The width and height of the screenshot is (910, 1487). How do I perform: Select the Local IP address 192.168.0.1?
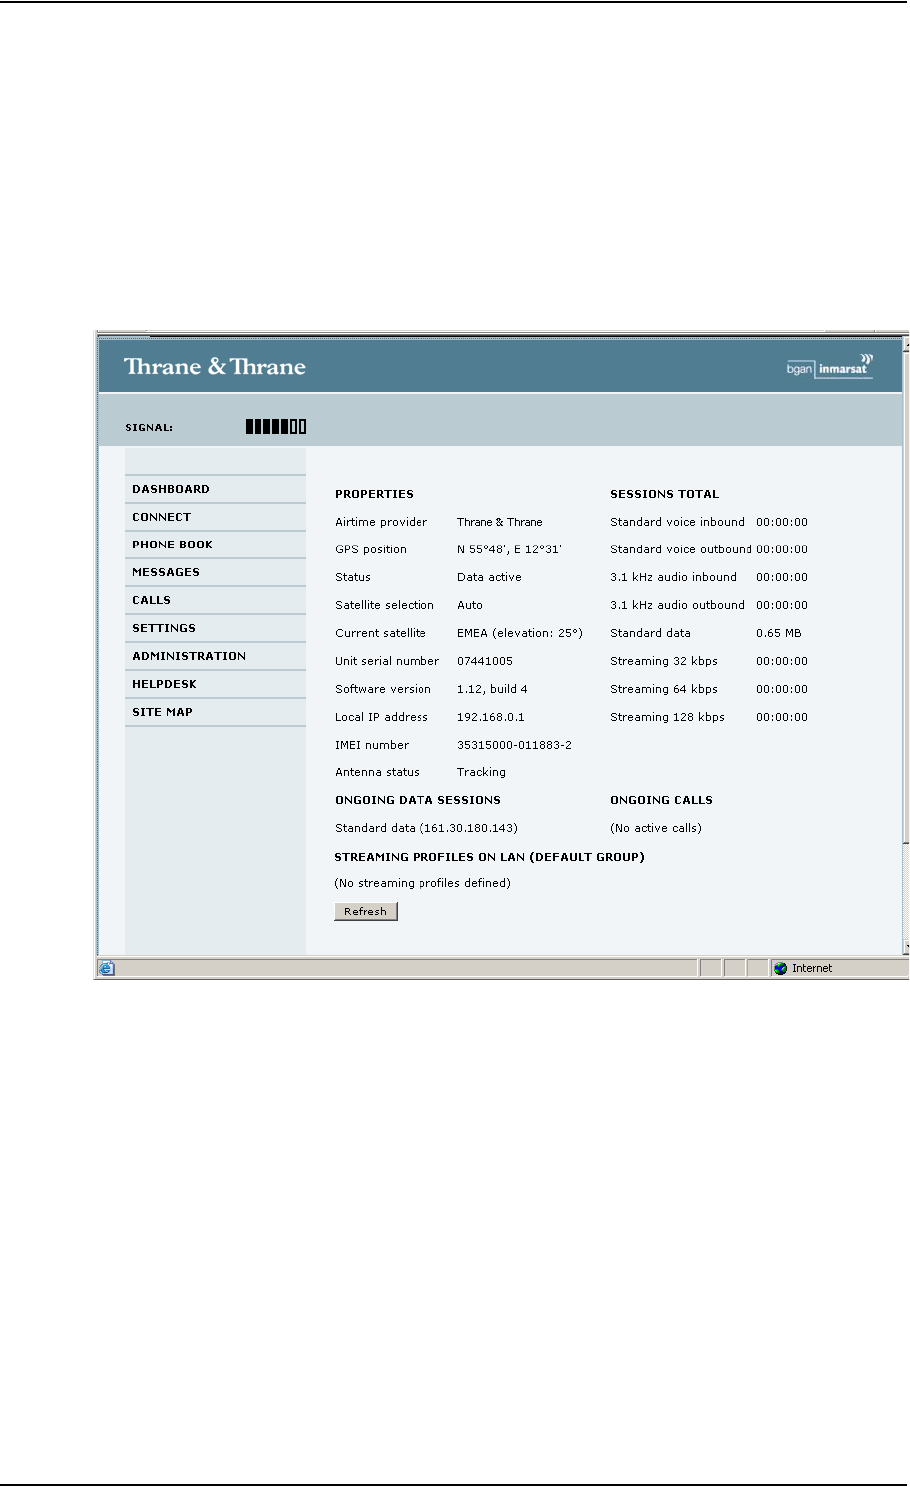tap(490, 717)
